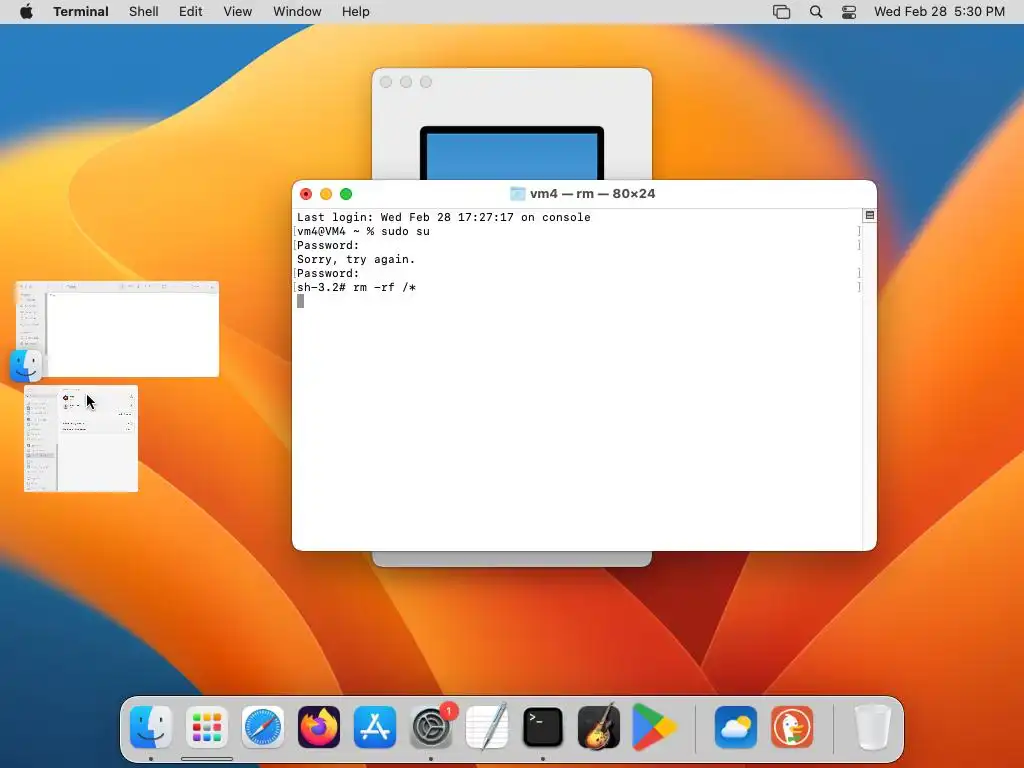The height and width of the screenshot is (768, 1024).
Task: Click the 'Last login' line in Terminal
Action: pos(443,217)
